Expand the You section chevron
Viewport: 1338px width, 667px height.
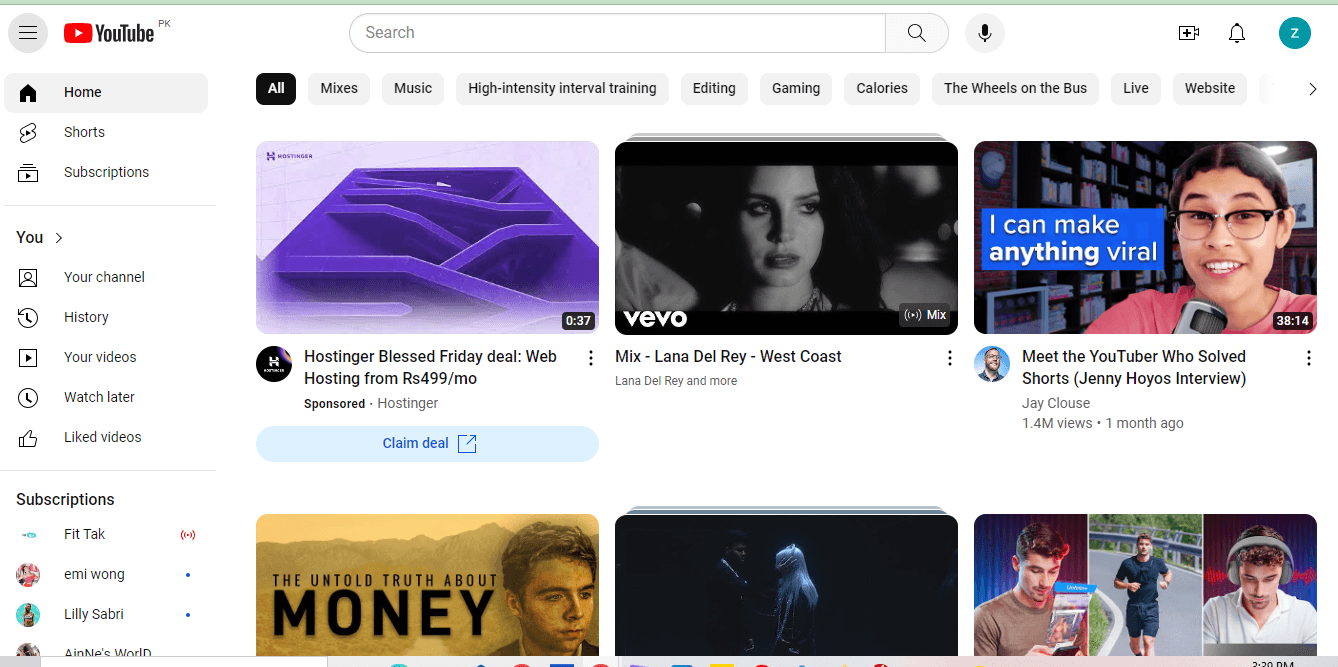point(59,238)
